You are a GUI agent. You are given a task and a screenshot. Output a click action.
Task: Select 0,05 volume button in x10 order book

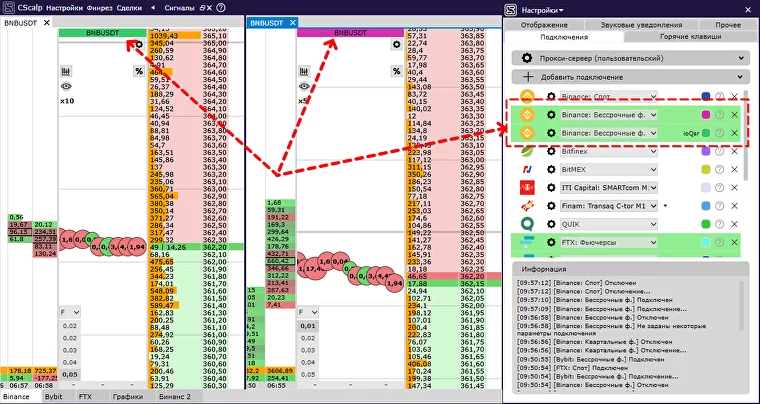click(69, 374)
